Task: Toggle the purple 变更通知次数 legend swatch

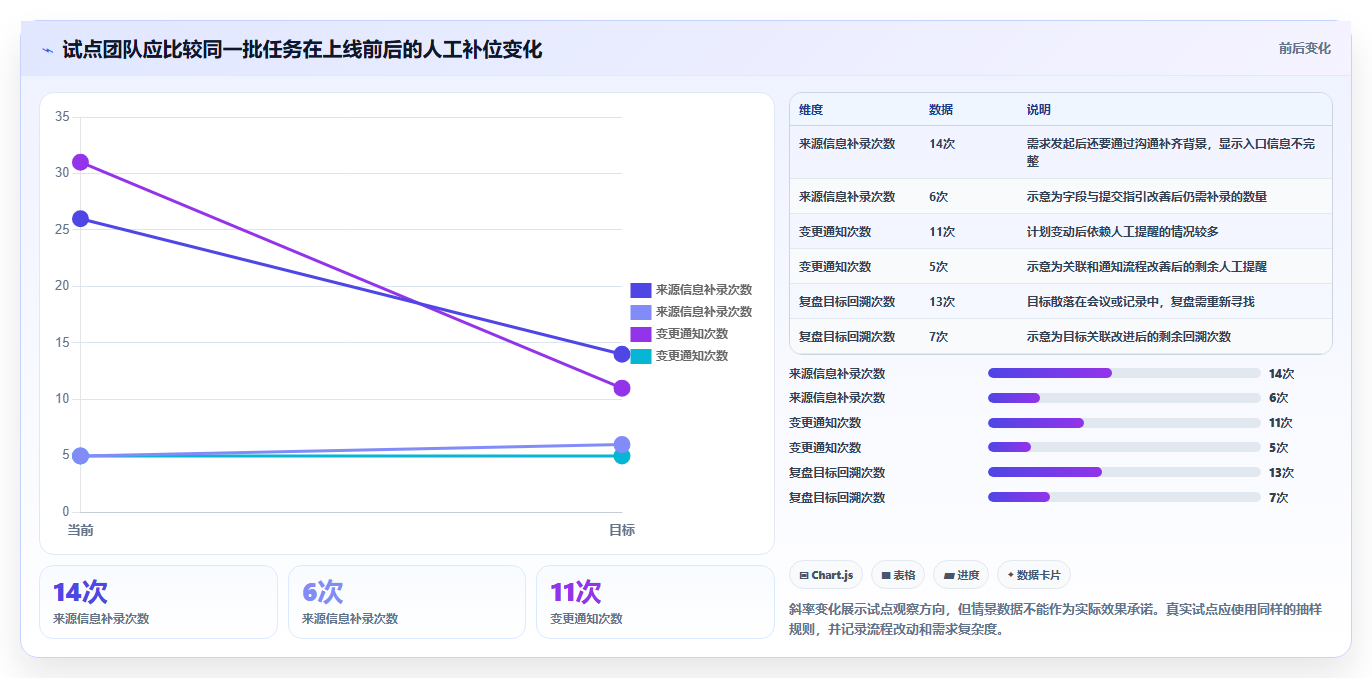Action: point(641,334)
